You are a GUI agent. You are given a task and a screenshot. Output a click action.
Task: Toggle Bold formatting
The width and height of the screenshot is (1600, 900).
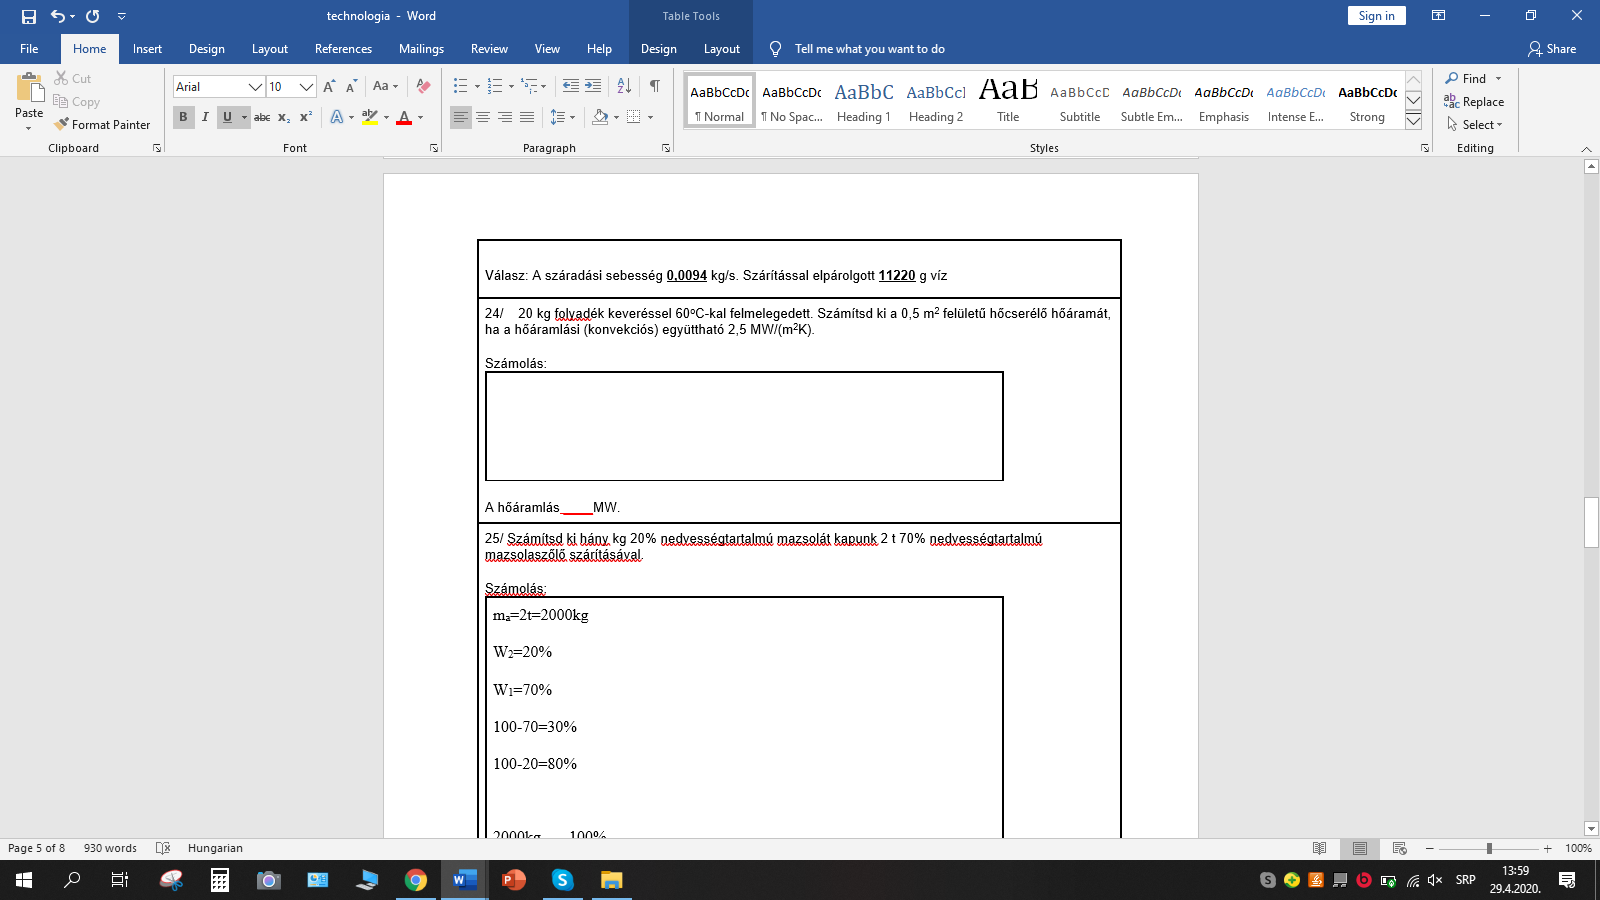pos(183,117)
